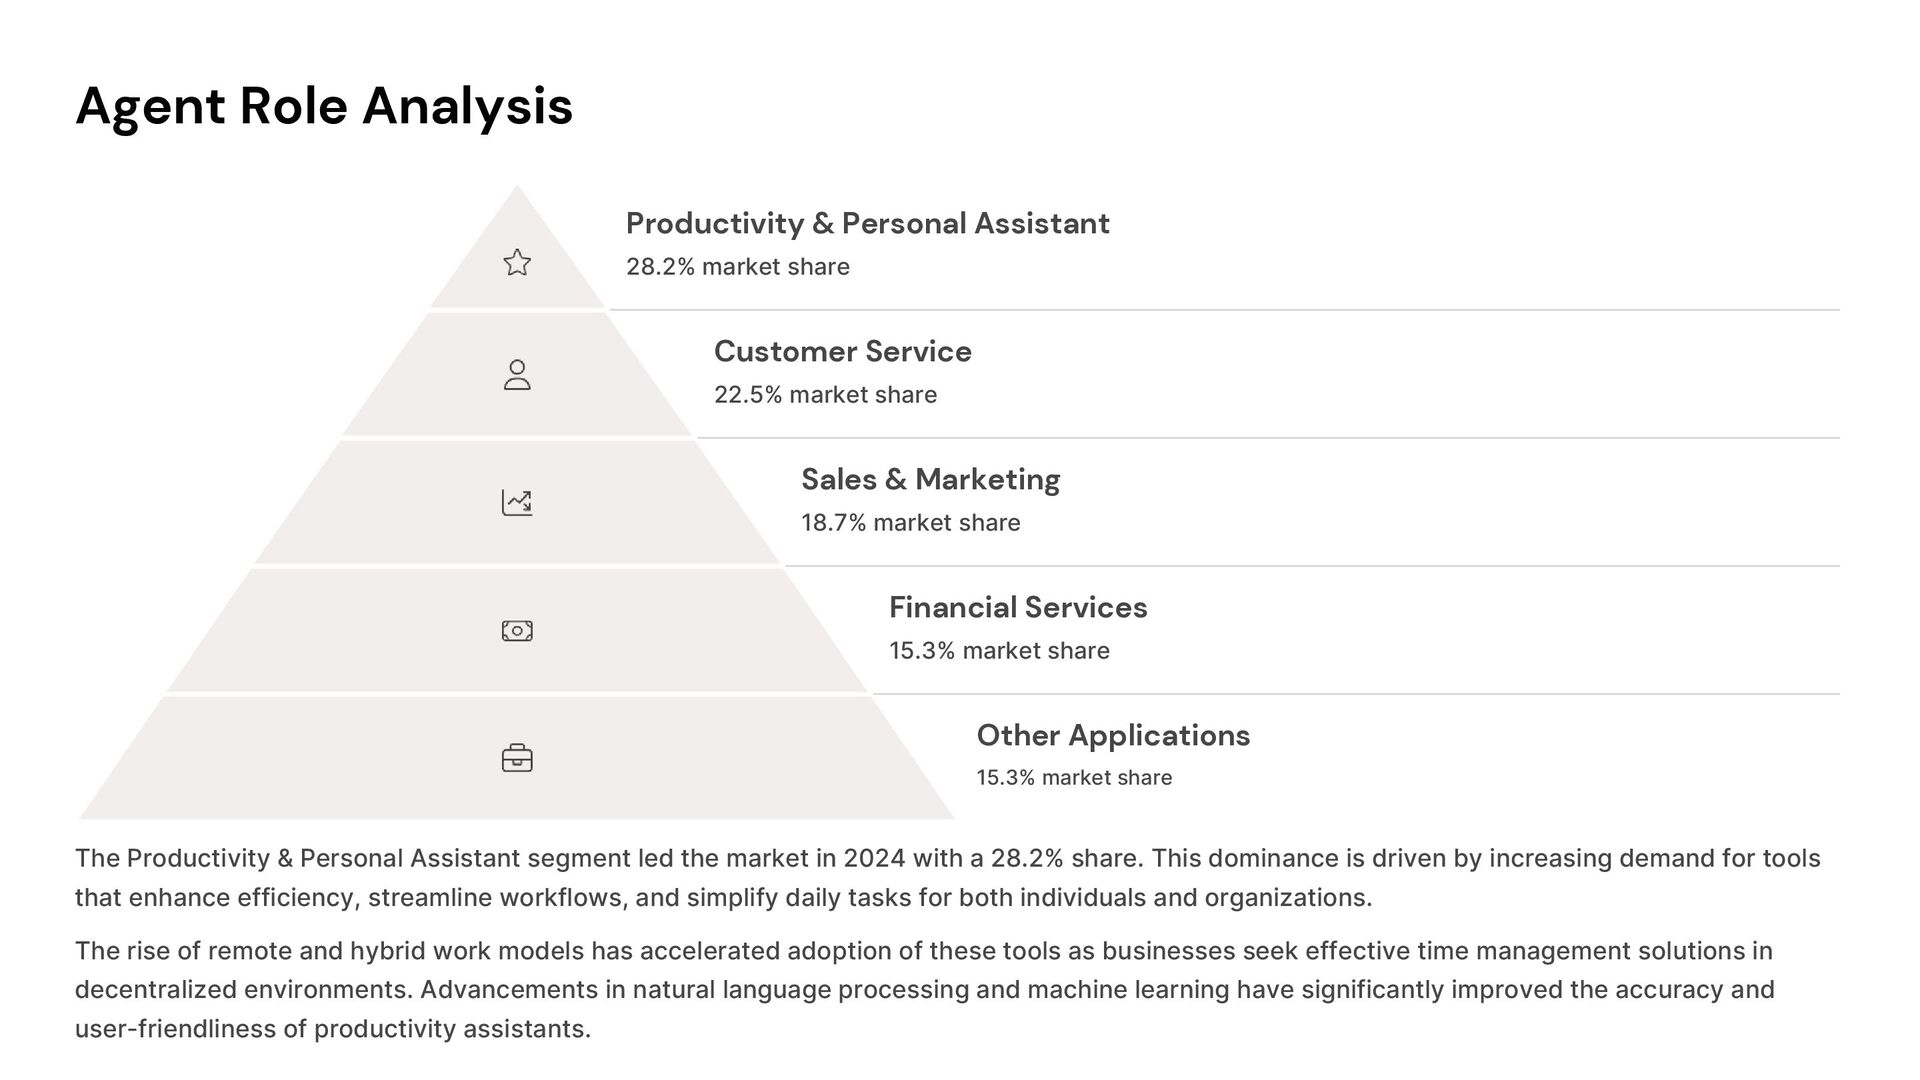Click the Financial Services heading
This screenshot has height=1080, width=1920.
click(1018, 607)
